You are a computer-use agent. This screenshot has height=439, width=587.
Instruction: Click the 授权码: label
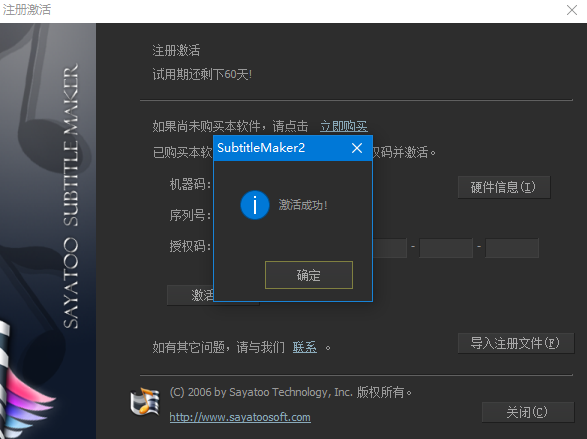[190, 246]
